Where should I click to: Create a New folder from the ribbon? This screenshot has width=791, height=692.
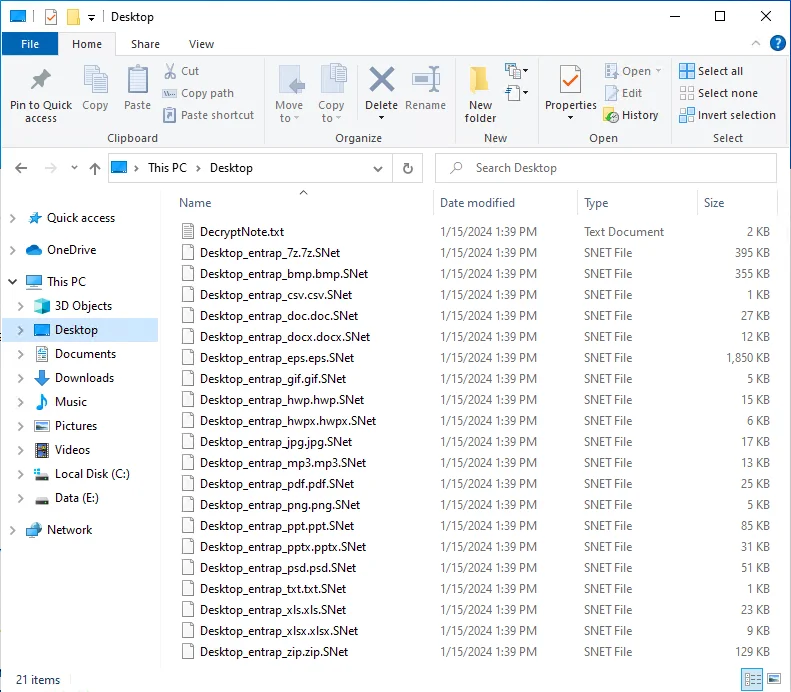[x=480, y=91]
